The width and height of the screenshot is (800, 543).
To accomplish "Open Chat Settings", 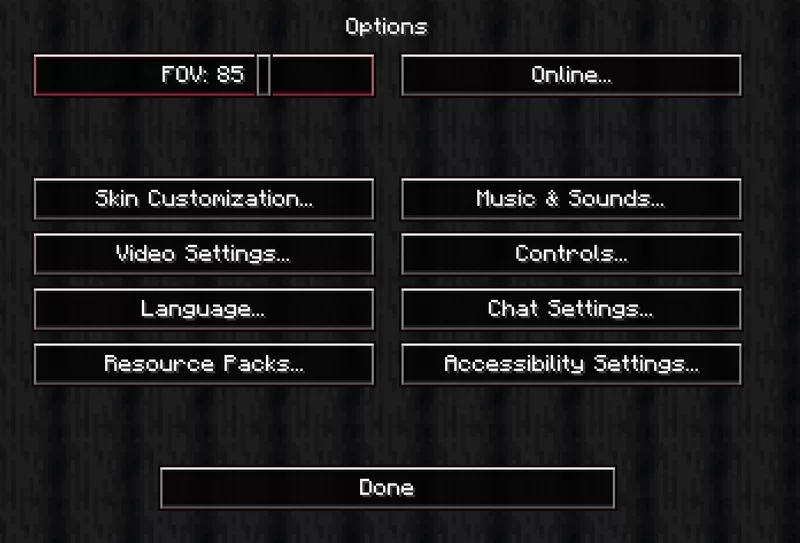I will point(571,309).
